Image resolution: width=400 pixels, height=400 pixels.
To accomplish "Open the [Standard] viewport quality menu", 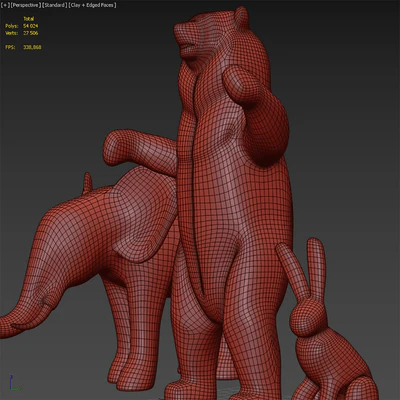I will [x=55, y=5].
